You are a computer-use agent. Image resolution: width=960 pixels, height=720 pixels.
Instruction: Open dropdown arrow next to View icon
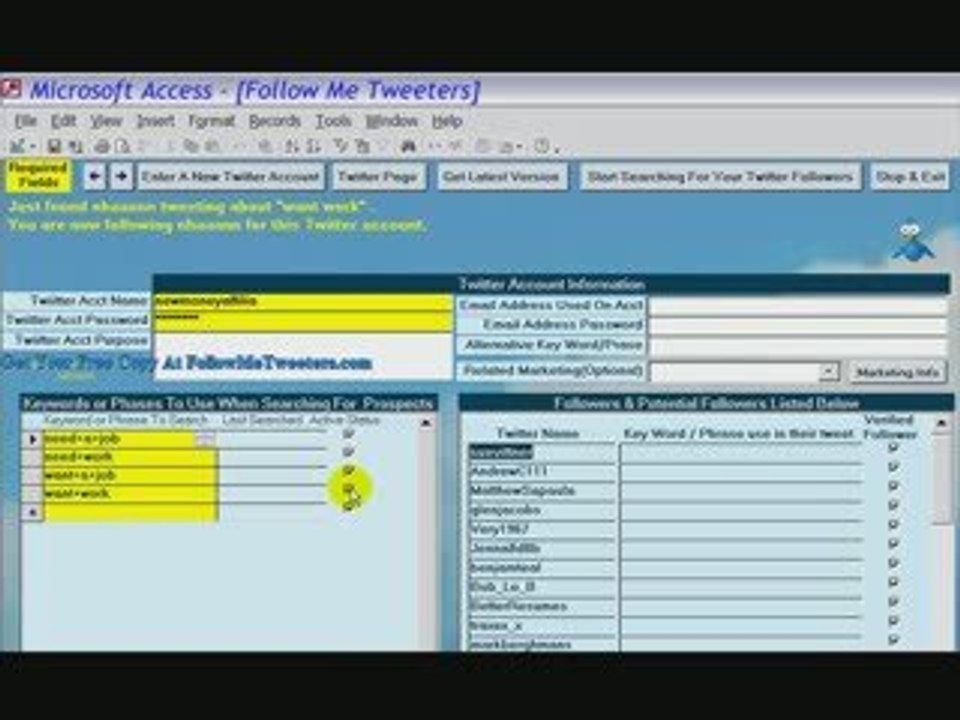coord(33,146)
